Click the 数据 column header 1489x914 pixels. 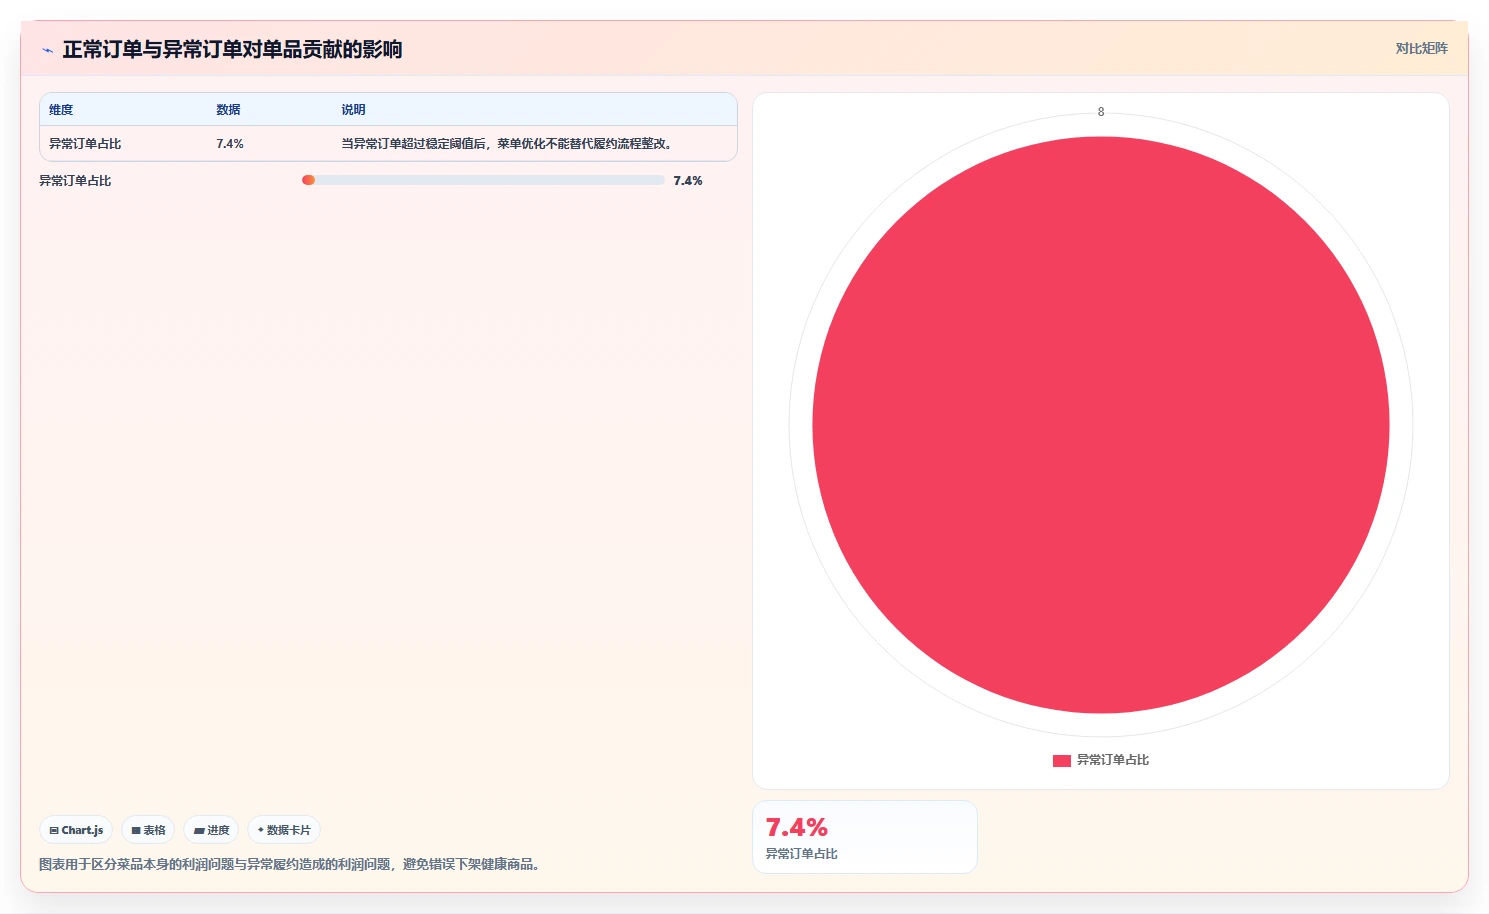[228, 110]
